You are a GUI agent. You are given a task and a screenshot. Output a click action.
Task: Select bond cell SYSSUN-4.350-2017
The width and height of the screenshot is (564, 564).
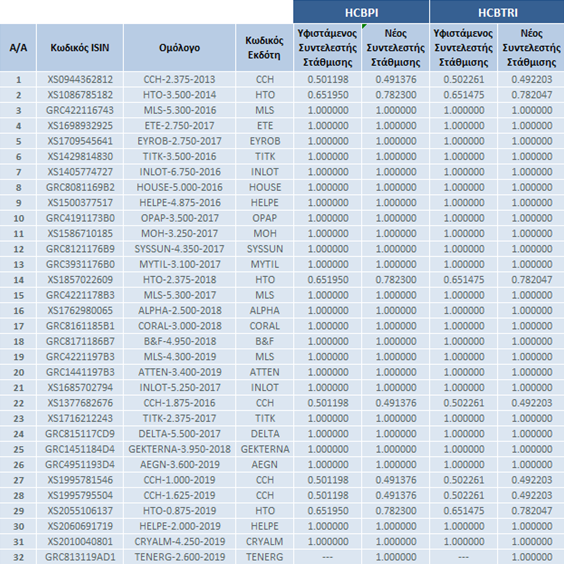click(179, 249)
